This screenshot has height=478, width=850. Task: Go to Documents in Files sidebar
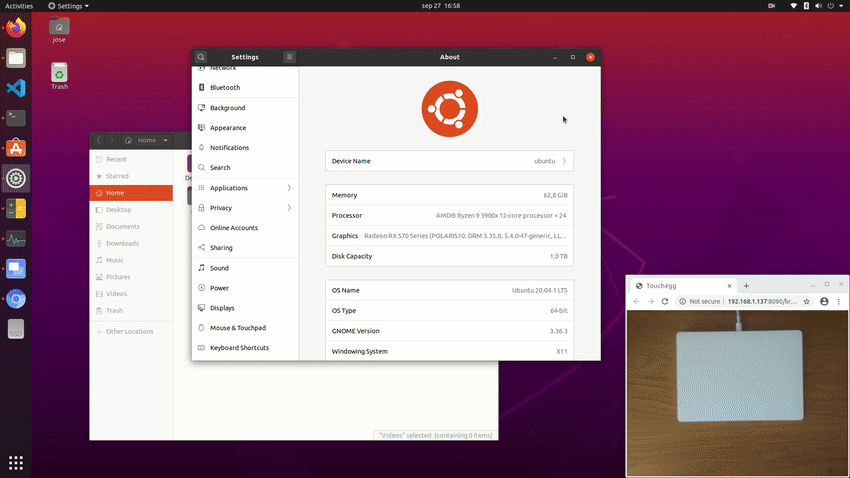point(122,227)
